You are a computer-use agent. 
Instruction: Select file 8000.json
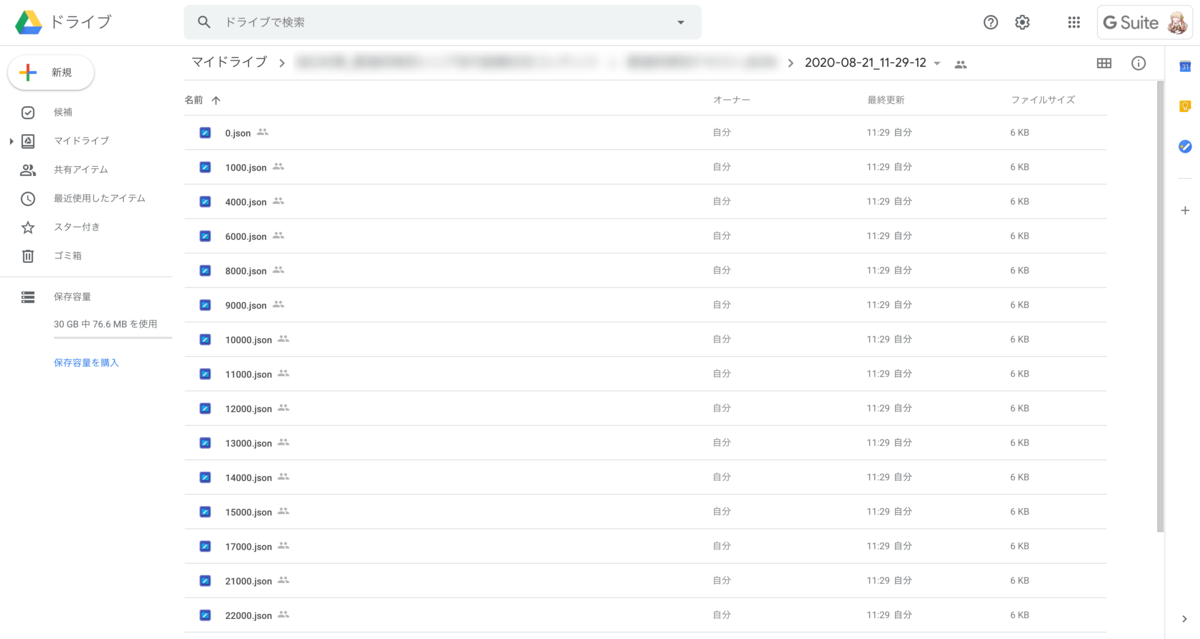(645, 270)
